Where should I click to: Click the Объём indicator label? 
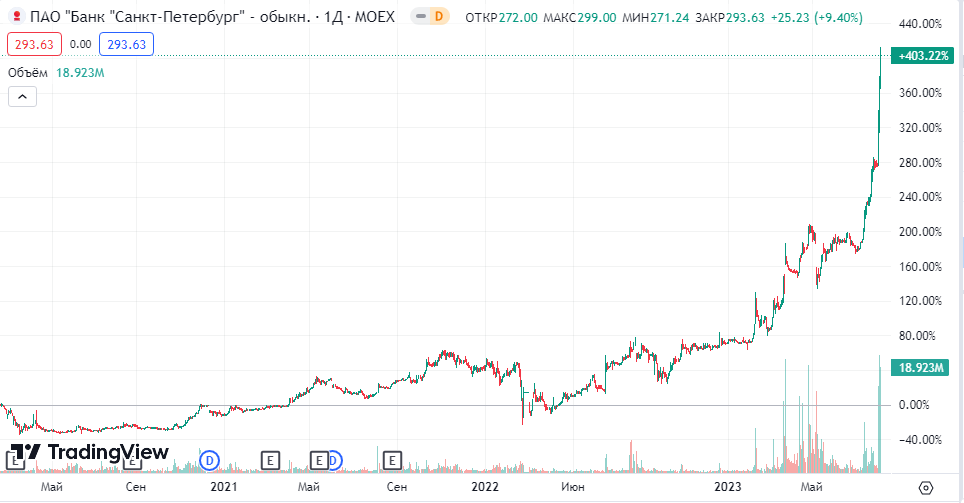tap(28, 73)
